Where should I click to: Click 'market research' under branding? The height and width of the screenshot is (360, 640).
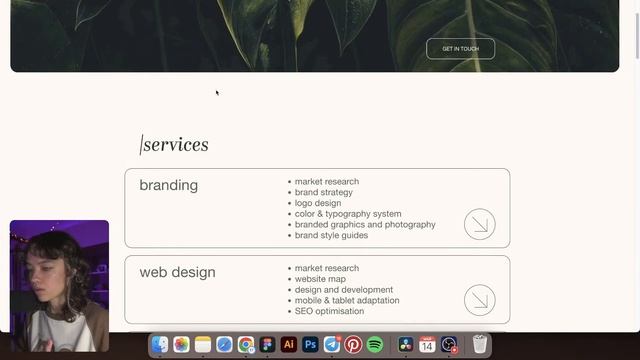point(327,181)
